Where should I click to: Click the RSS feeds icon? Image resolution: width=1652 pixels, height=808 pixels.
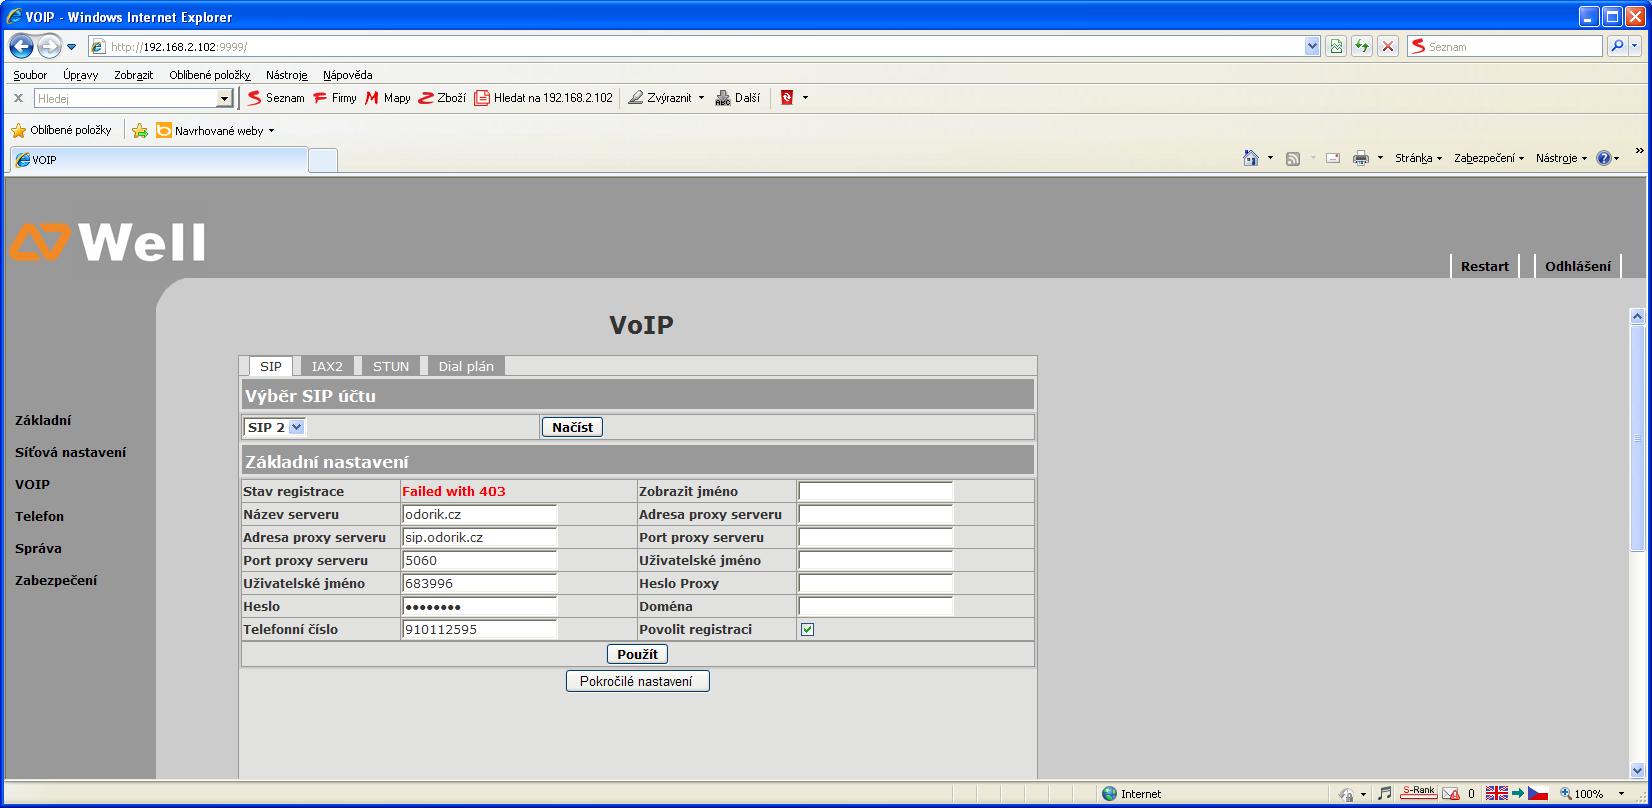pyautogui.click(x=1293, y=158)
